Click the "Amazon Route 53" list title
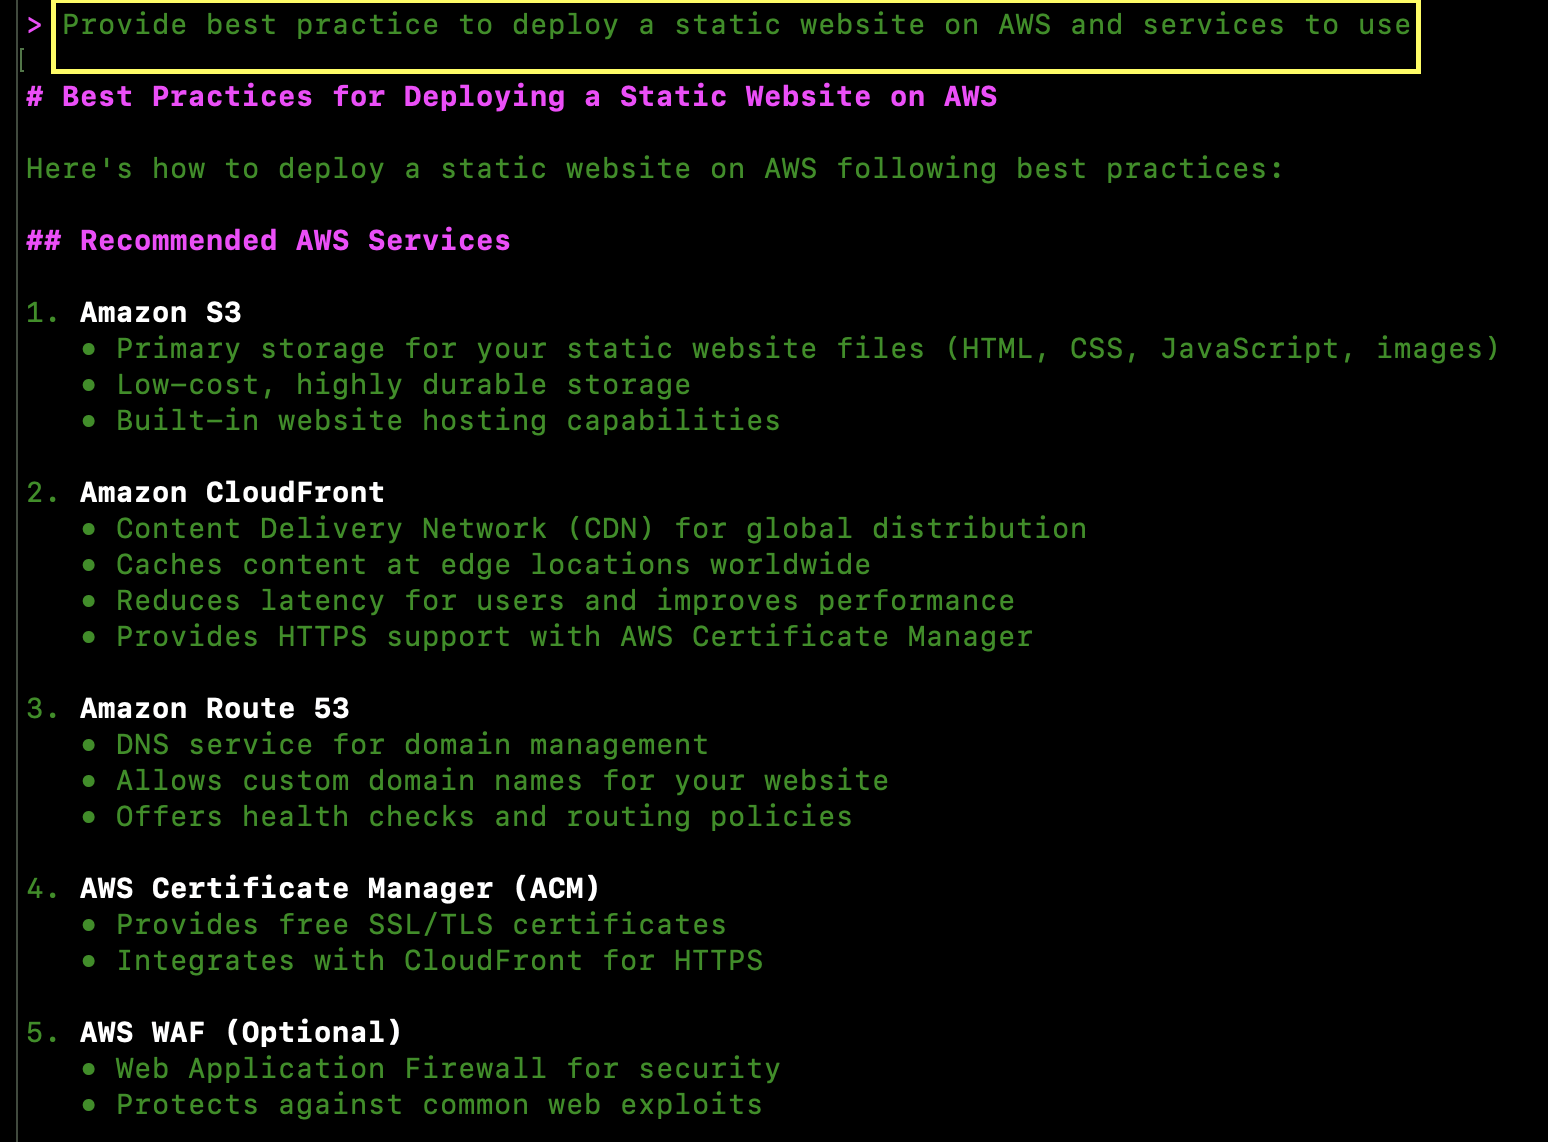This screenshot has height=1142, width=1548. coord(215,709)
